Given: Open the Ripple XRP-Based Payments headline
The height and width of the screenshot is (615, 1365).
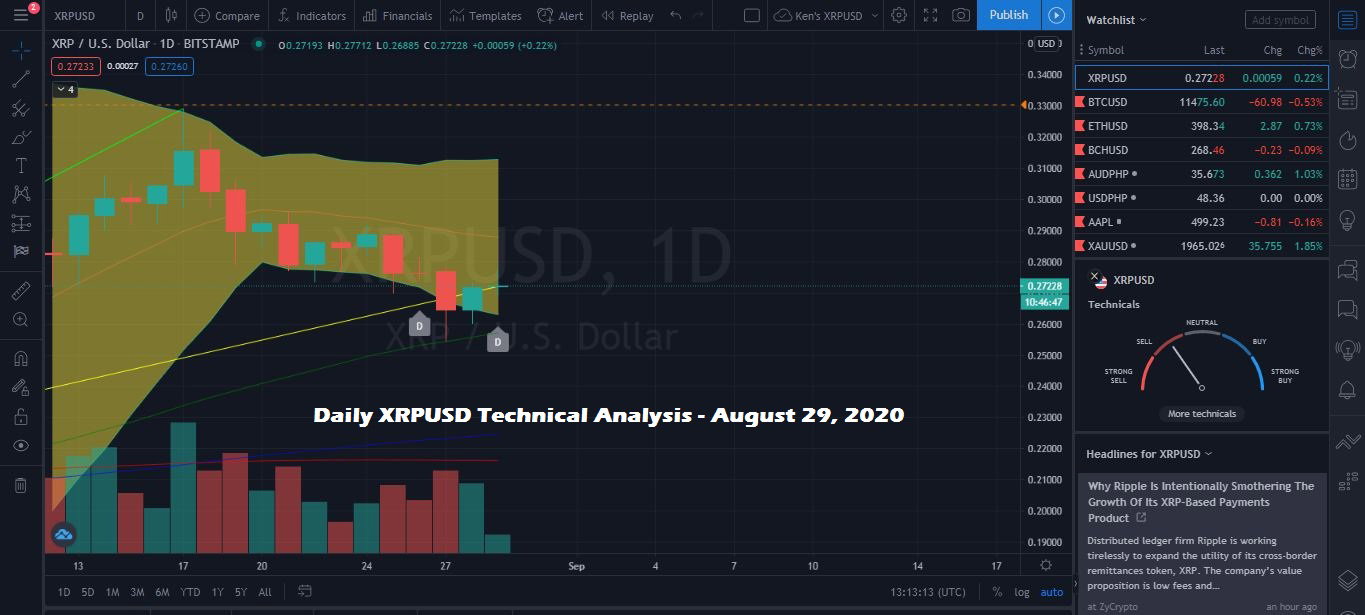Looking at the screenshot, I should pos(1201,502).
